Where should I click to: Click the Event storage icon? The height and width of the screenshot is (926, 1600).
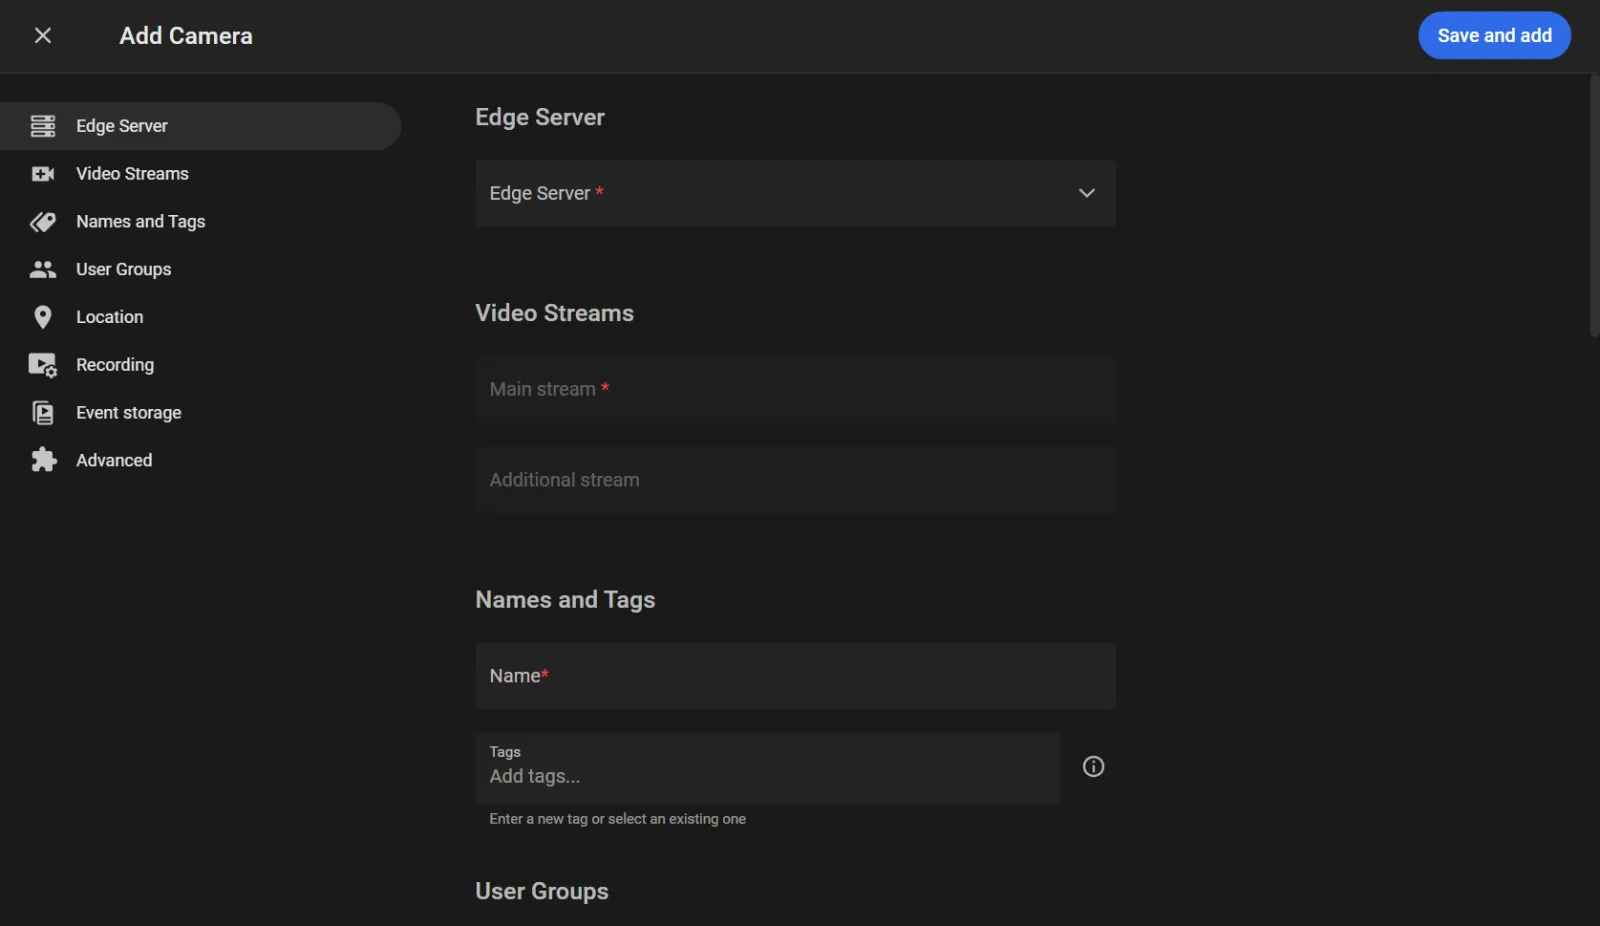point(43,413)
